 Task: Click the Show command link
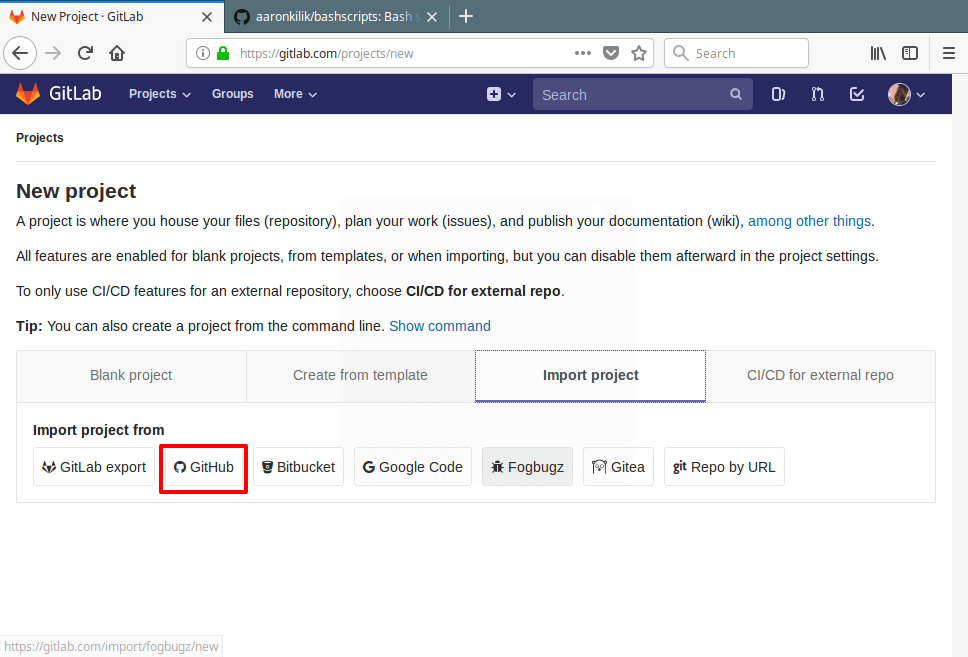(x=440, y=326)
